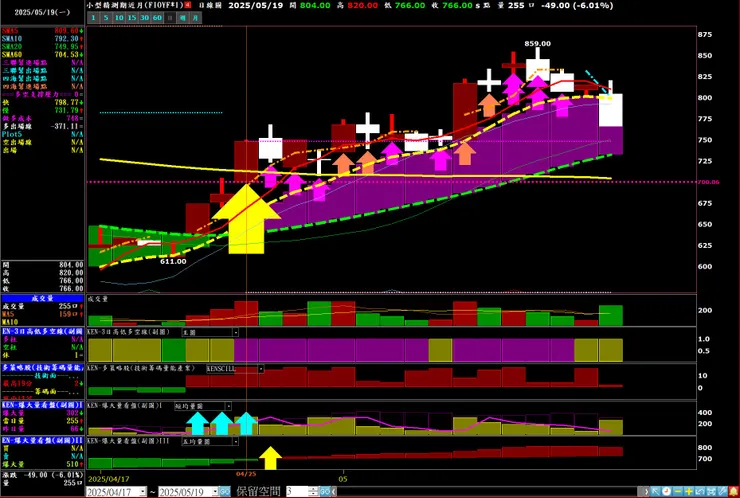Select the 1-minute timeframe tab
This screenshot has width=740, height=498.
pyautogui.click(x=93, y=18)
